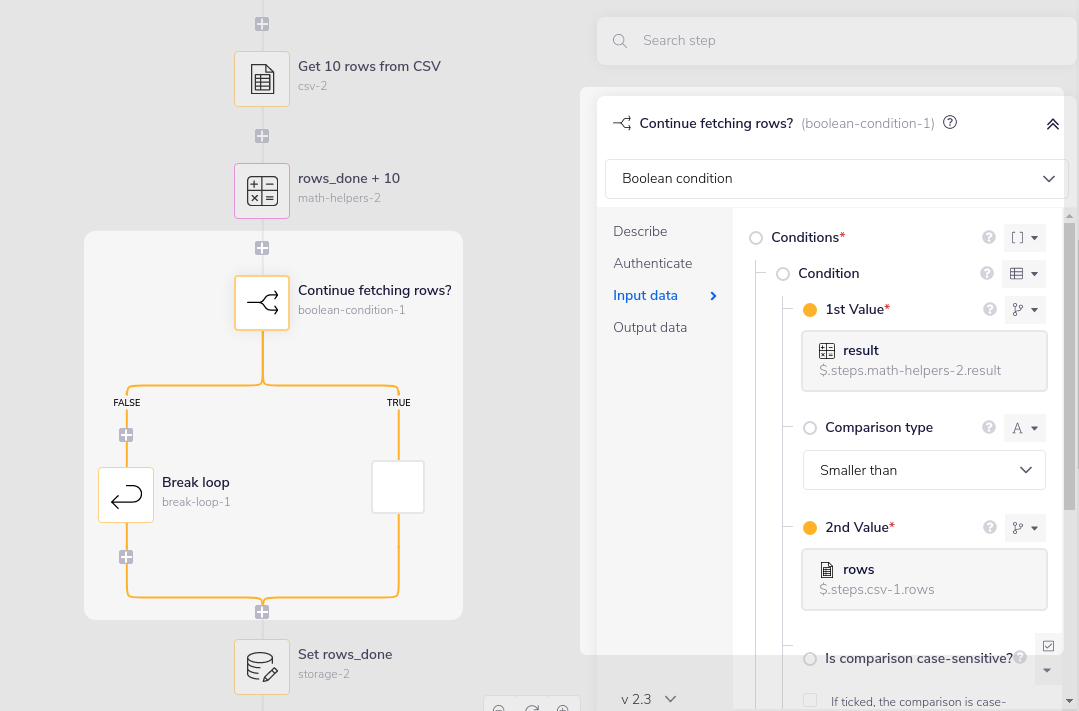Click the help icon next to Conditions
Screen dimensions: 1079x711
989,237
